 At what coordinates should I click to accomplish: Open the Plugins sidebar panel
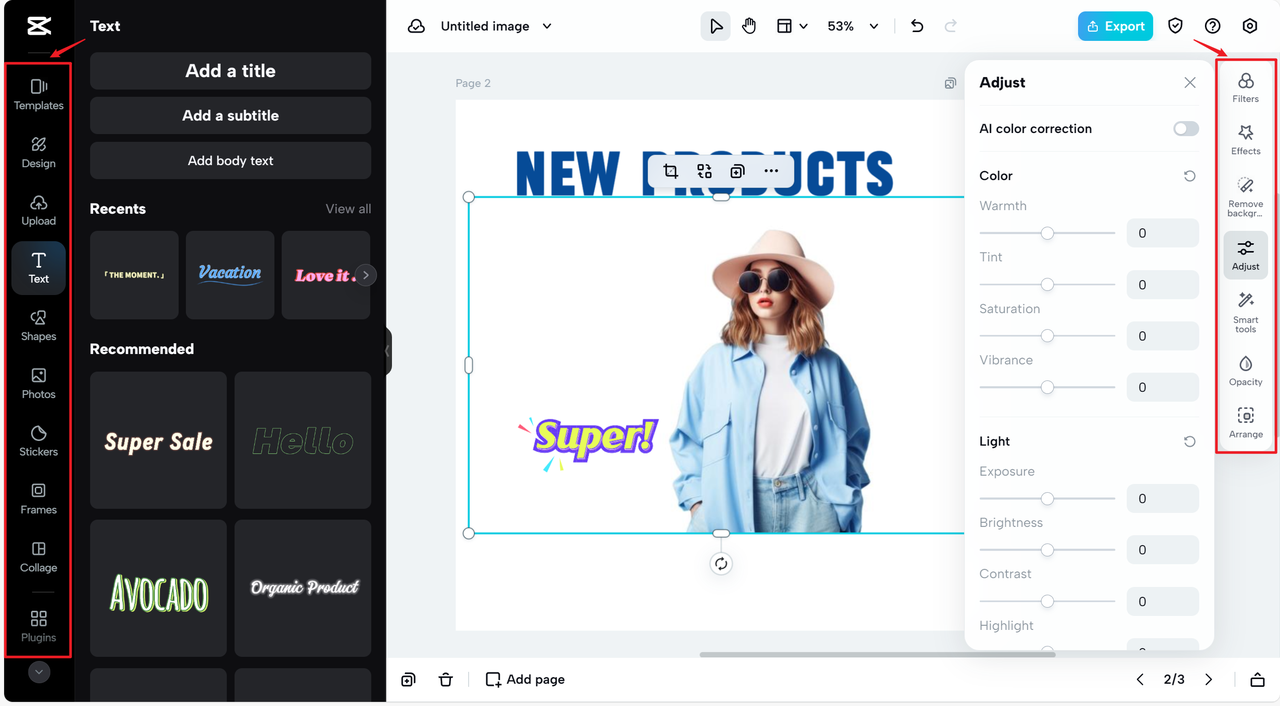coord(39,626)
